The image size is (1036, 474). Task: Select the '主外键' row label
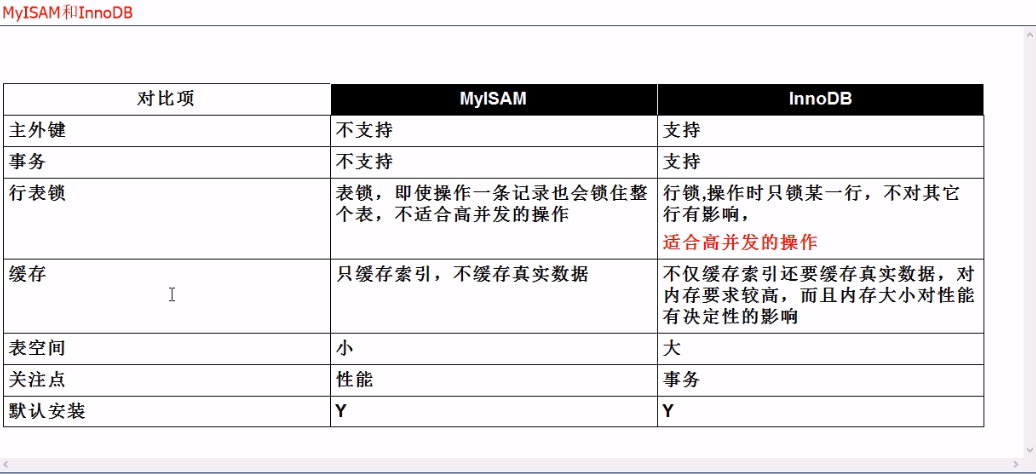tap(37, 130)
